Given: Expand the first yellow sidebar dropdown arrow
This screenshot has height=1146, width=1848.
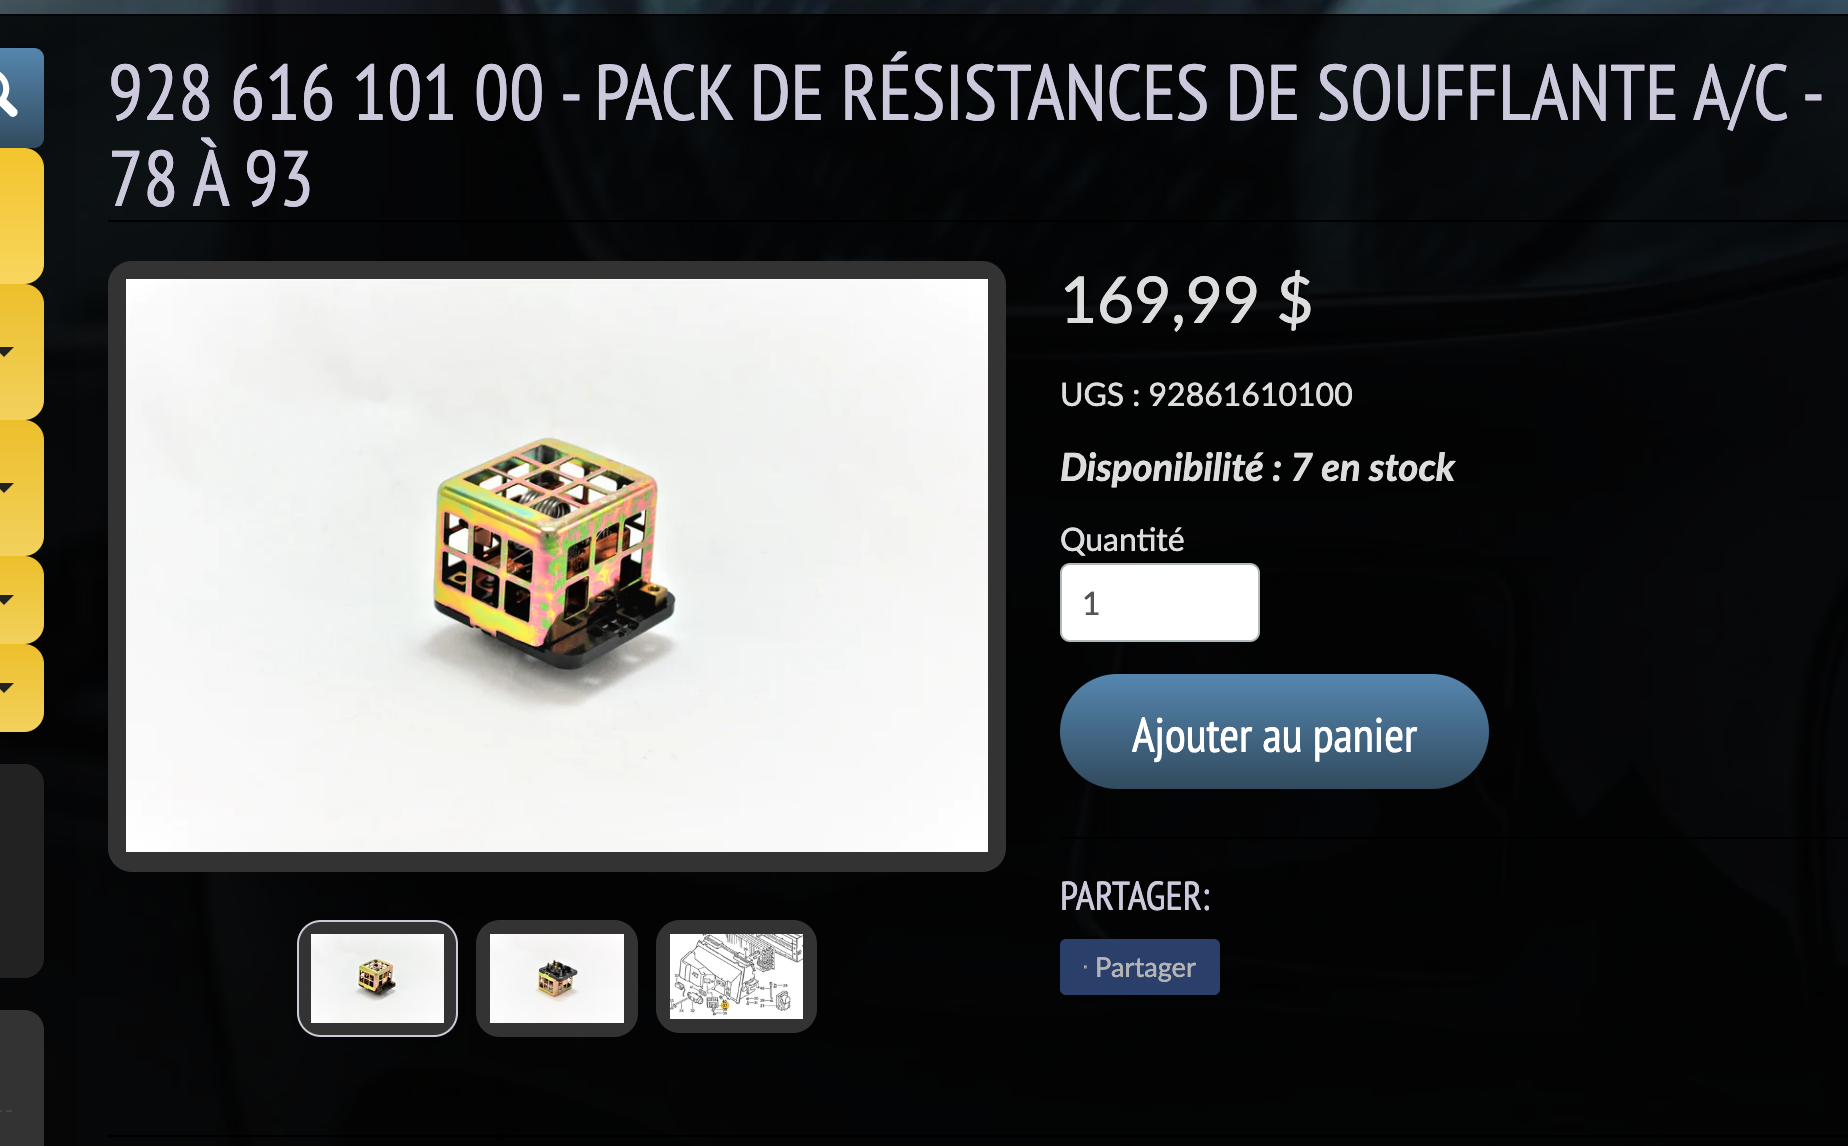Looking at the screenshot, I should 7,352.
